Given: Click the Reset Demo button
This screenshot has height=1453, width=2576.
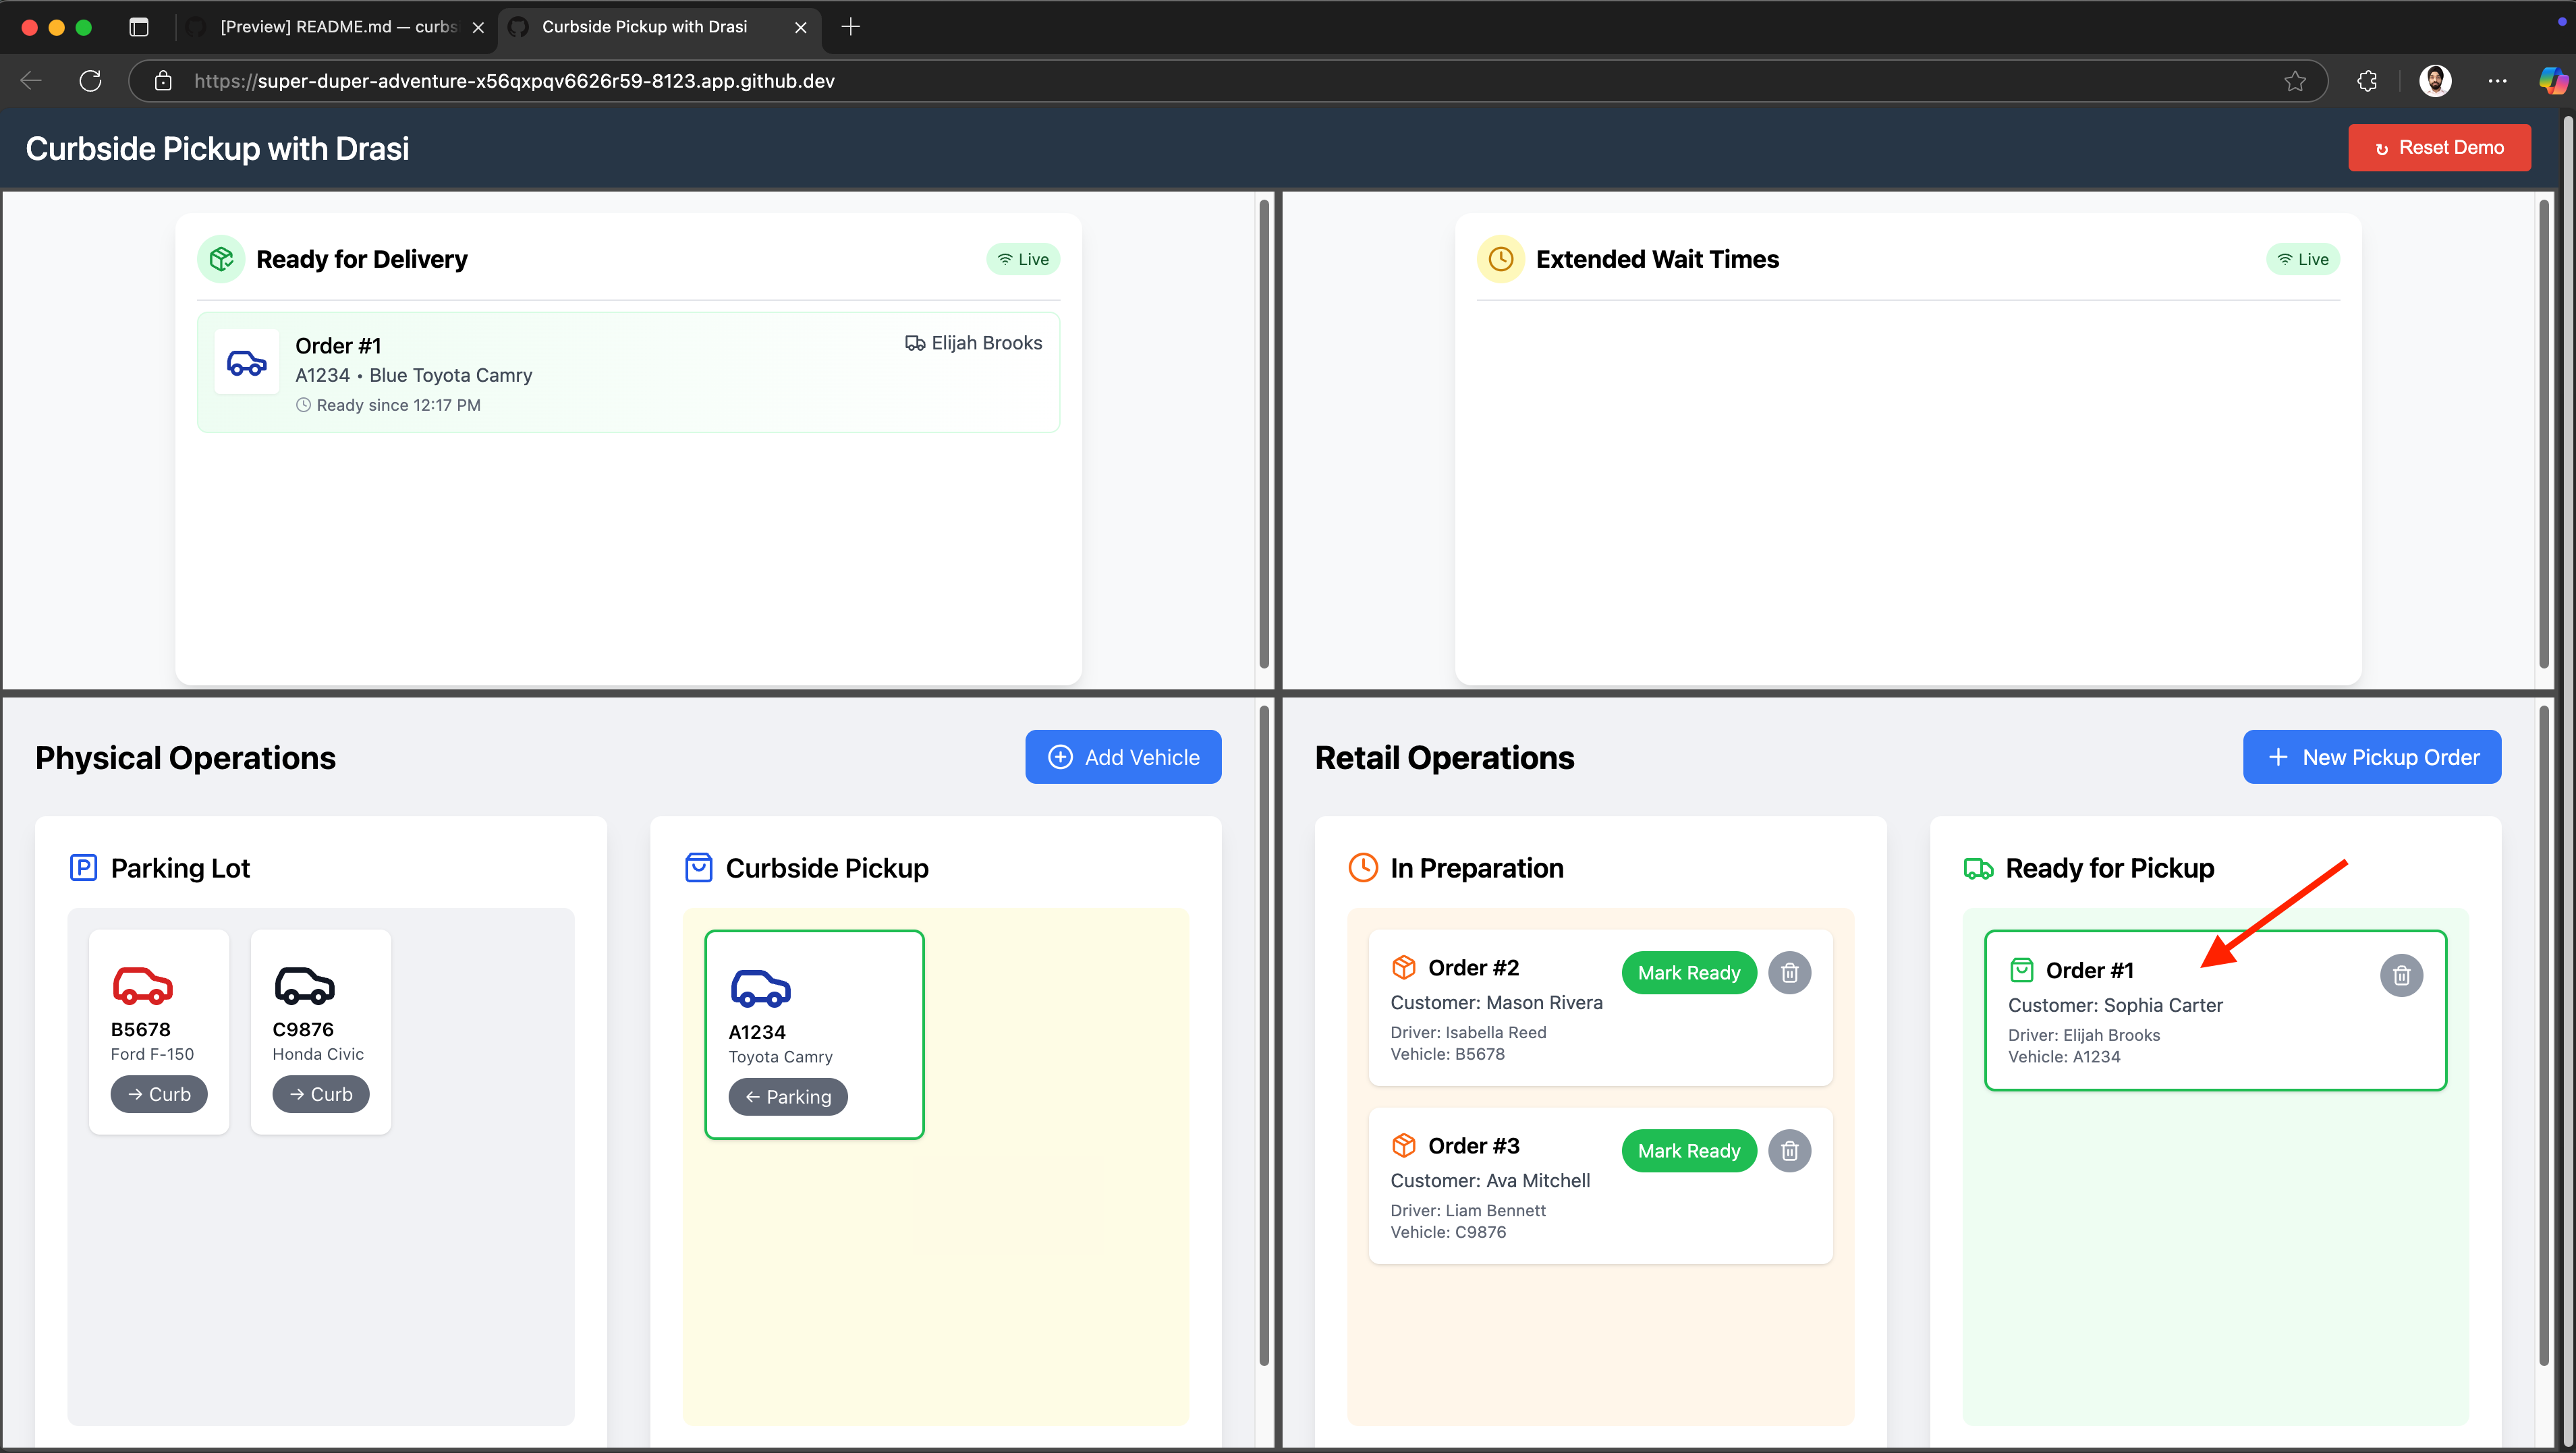Looking at the screenshot, I should click(x=2439, y=147).
